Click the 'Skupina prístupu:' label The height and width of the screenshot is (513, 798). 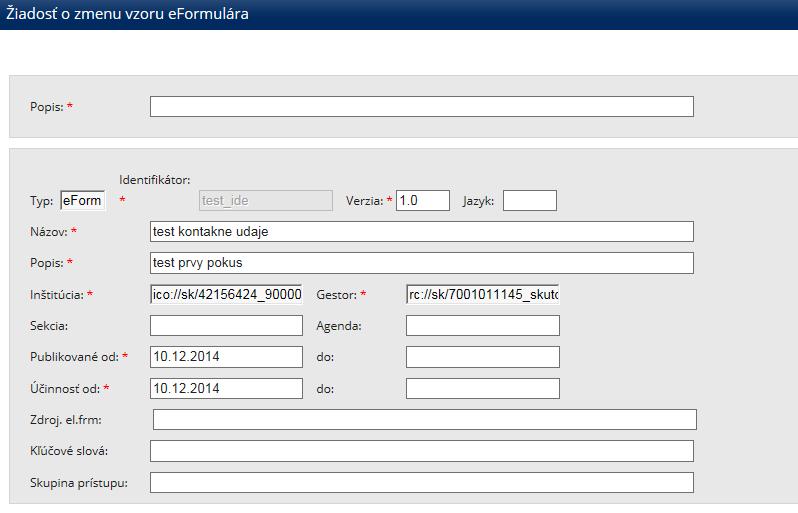tap(79, 483)
